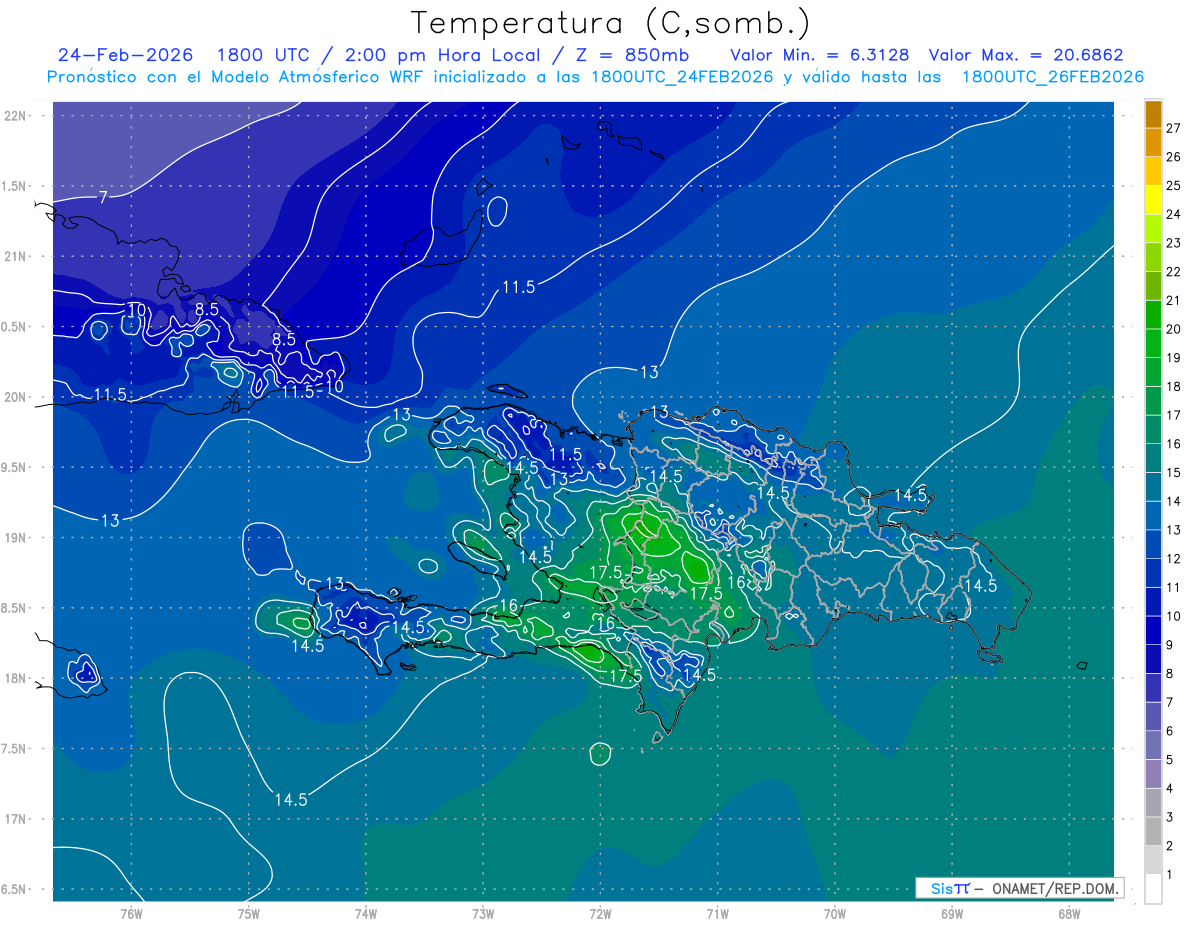
Task: Click the '20' value on the color scale
Action: pyautogui.click(x=1173, y=329)
